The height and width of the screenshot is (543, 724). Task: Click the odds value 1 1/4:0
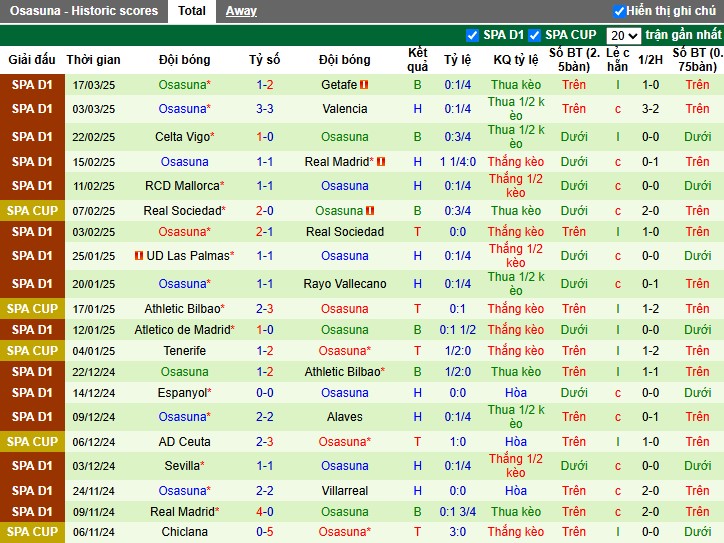[458, 162]
